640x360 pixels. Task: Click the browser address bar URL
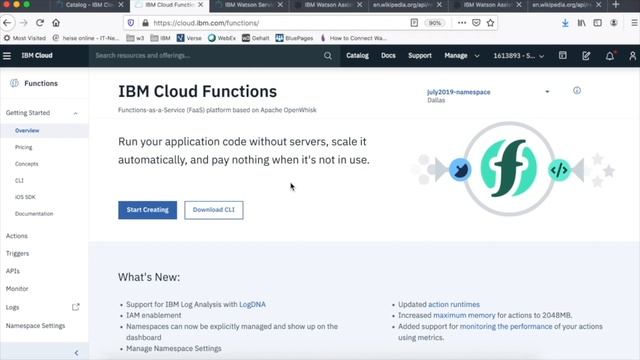point(206,23)
